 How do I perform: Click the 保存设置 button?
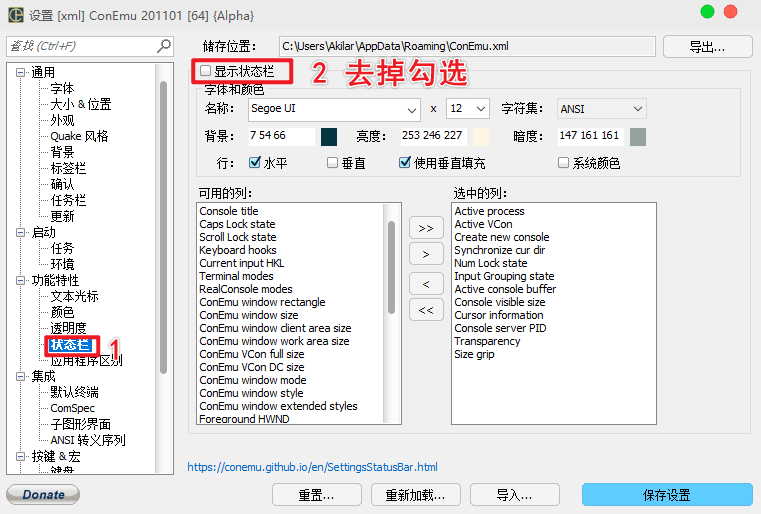666,495
